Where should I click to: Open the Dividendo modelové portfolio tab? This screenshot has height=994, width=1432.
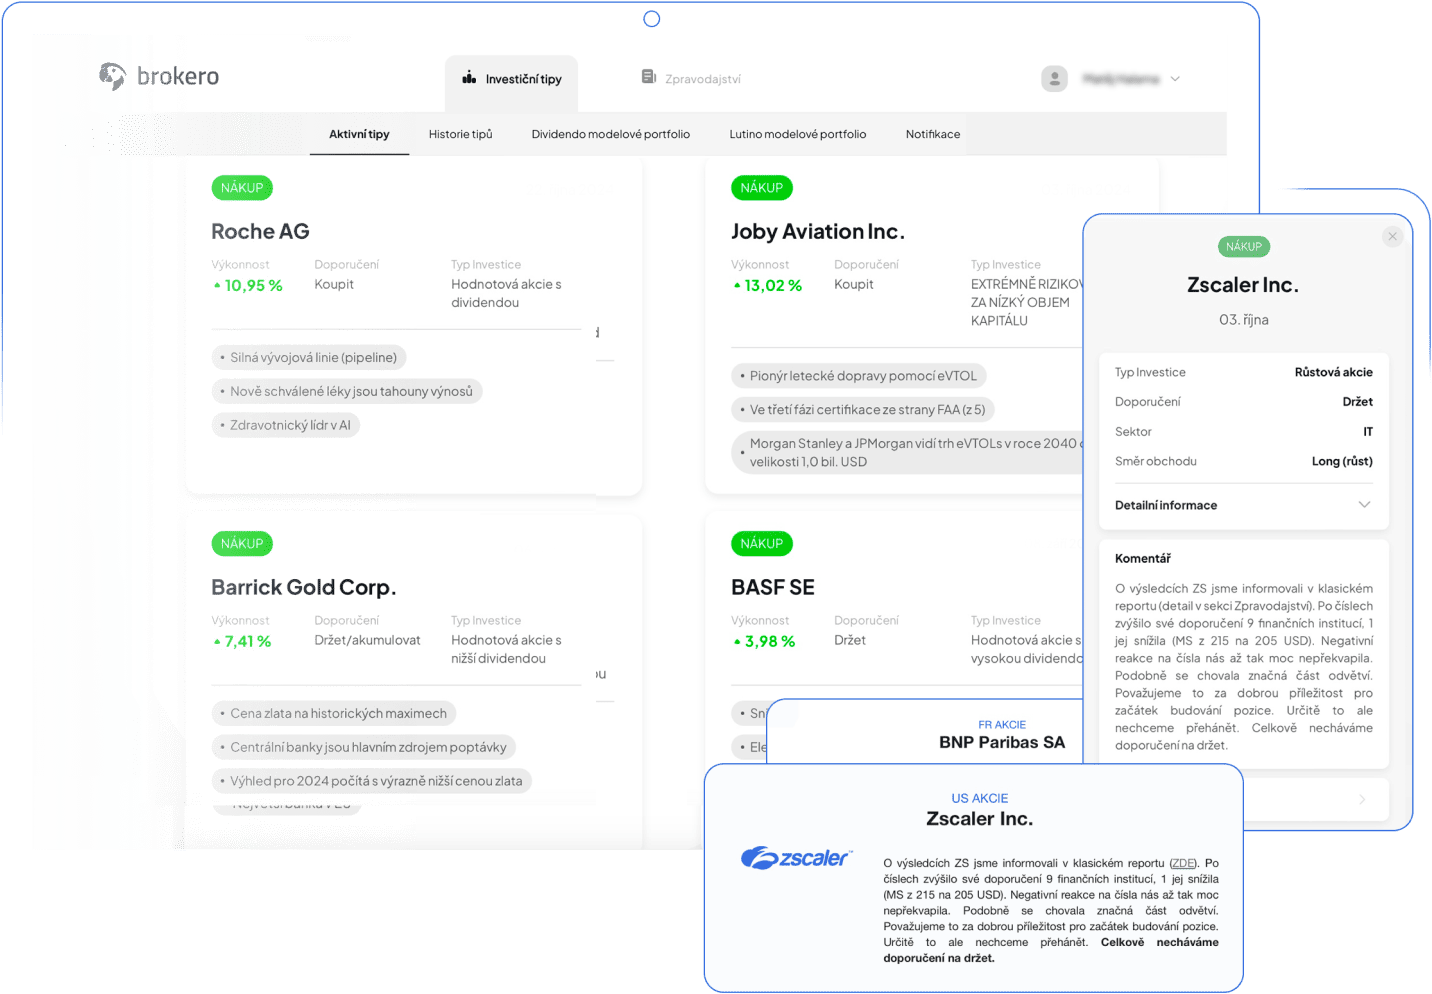tap(610, 134)
